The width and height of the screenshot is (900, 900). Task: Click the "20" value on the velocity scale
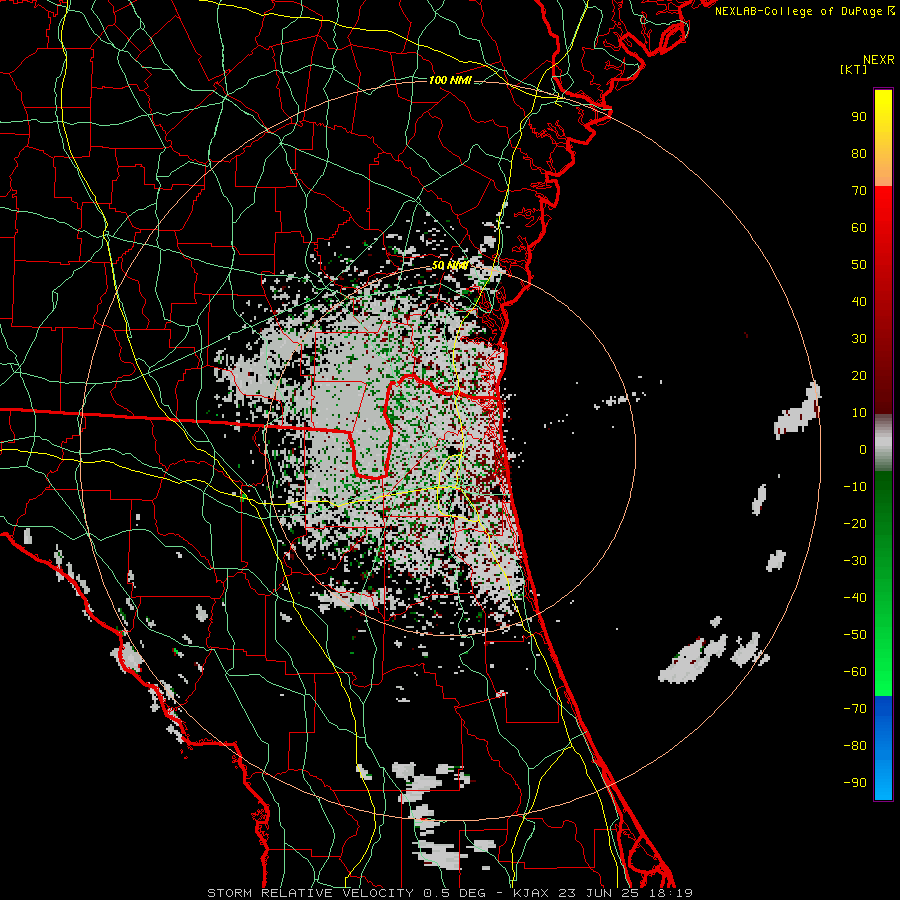(x=859, y=376)
